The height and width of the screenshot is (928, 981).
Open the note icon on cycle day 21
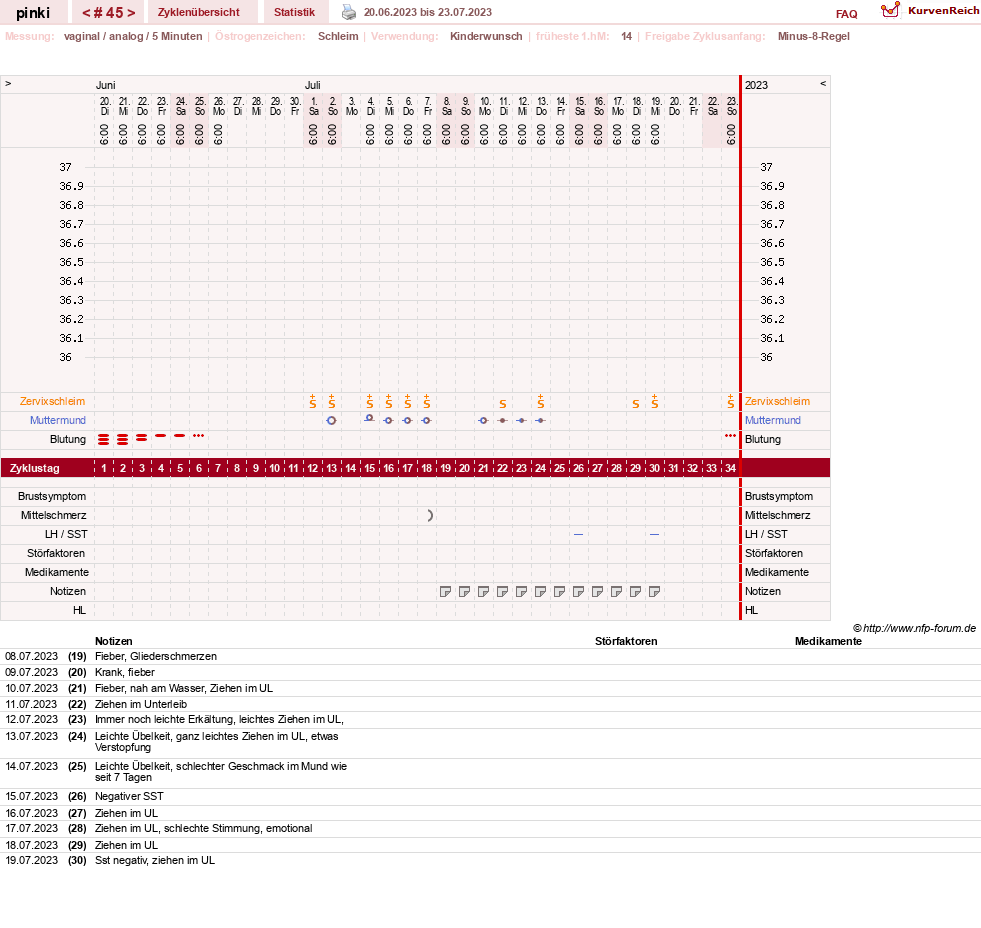pos(483,591)
